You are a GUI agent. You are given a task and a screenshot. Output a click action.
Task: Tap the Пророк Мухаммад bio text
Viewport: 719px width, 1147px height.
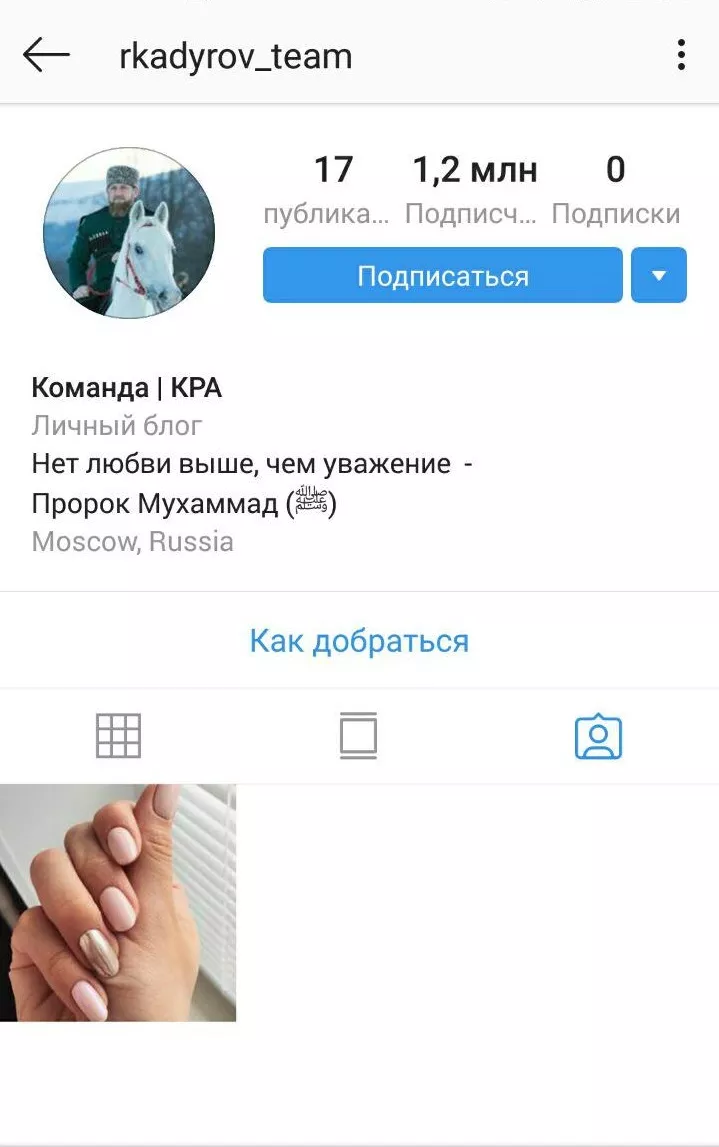coord(155,504)
